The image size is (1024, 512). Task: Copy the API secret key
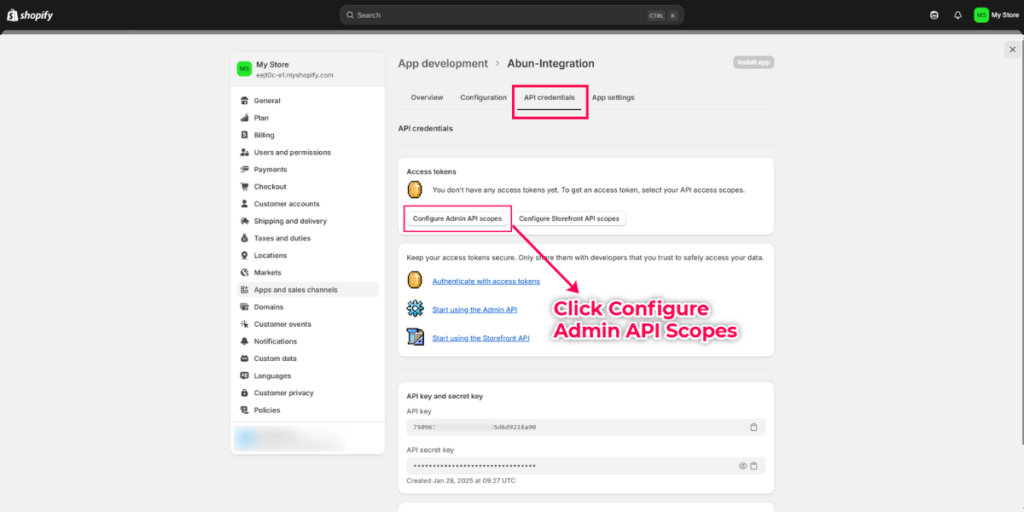[754, 466]
